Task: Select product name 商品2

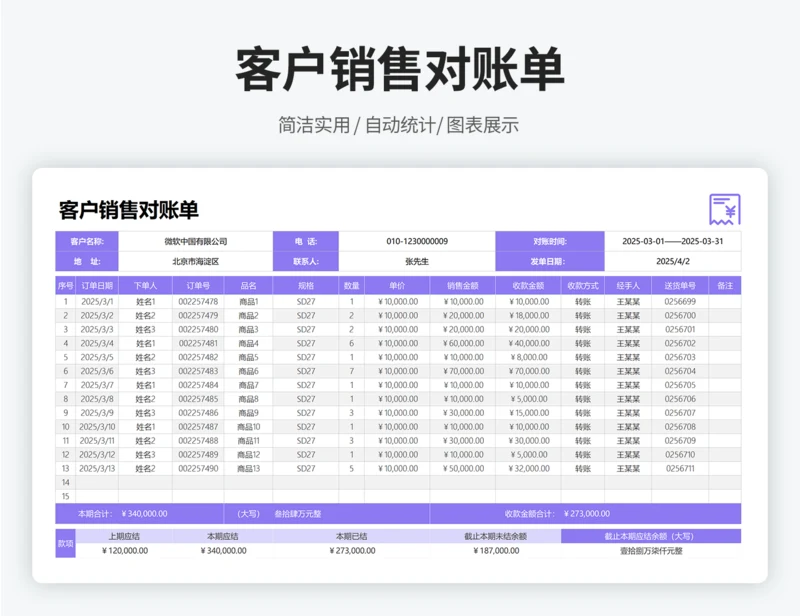Action: 248,315
